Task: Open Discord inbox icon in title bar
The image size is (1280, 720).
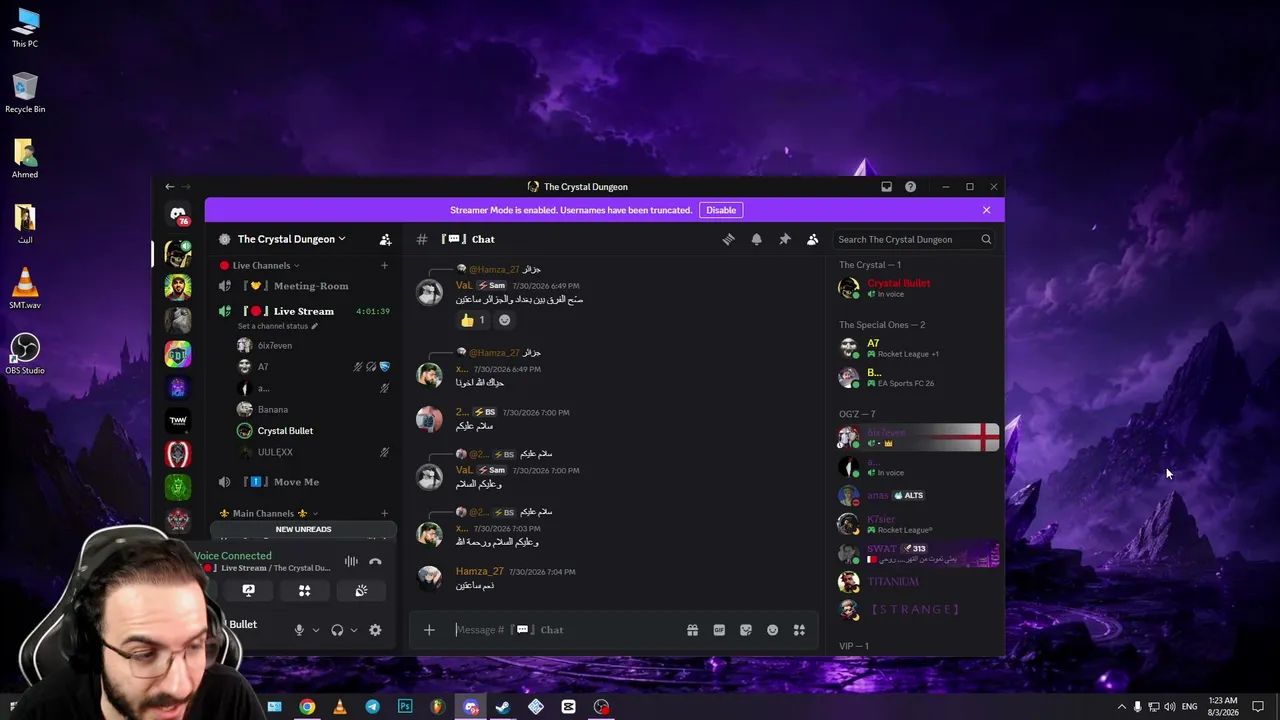Action: (886, 187)
